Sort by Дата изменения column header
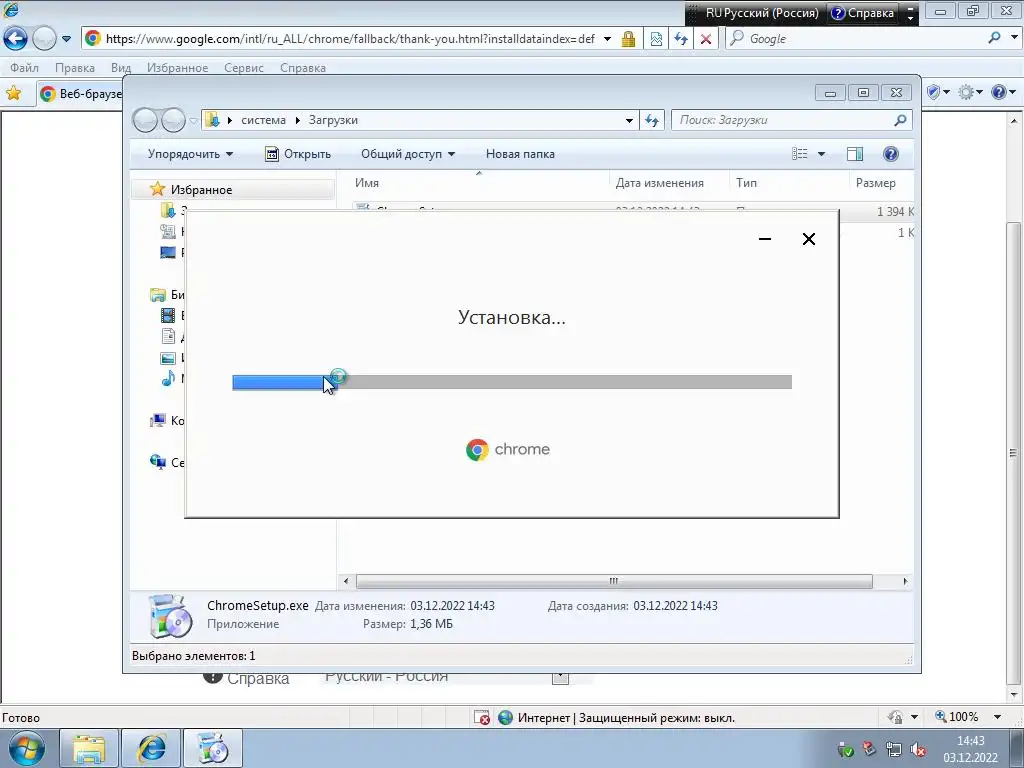The image size is (1024, 768). coord(660,183)
